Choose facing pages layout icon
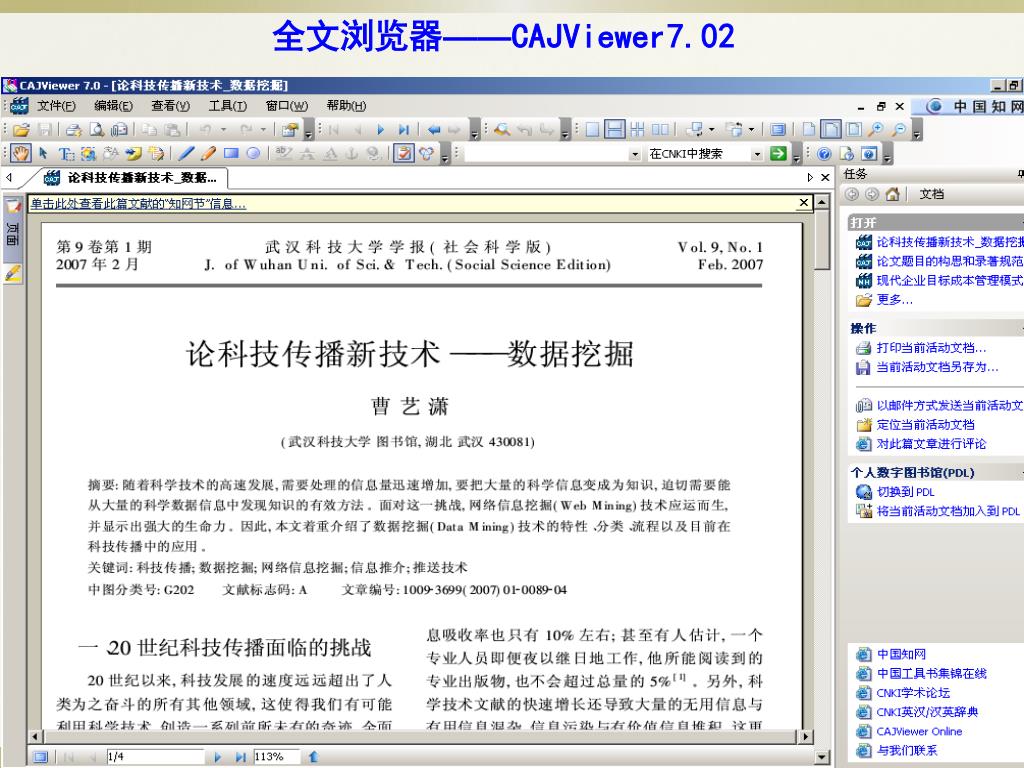Viewport: 1024px width, 768px height. [x=660, y=129]
